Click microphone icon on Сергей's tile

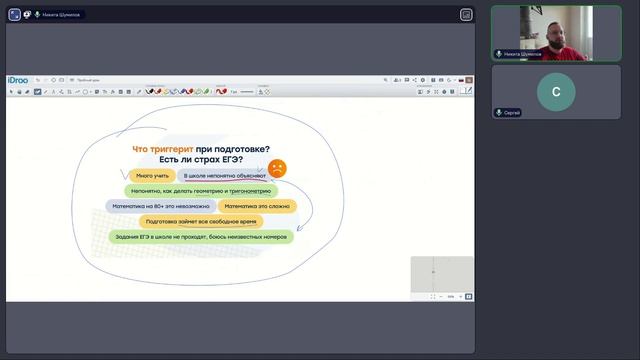pyautogui.click(x=498, y=112)
